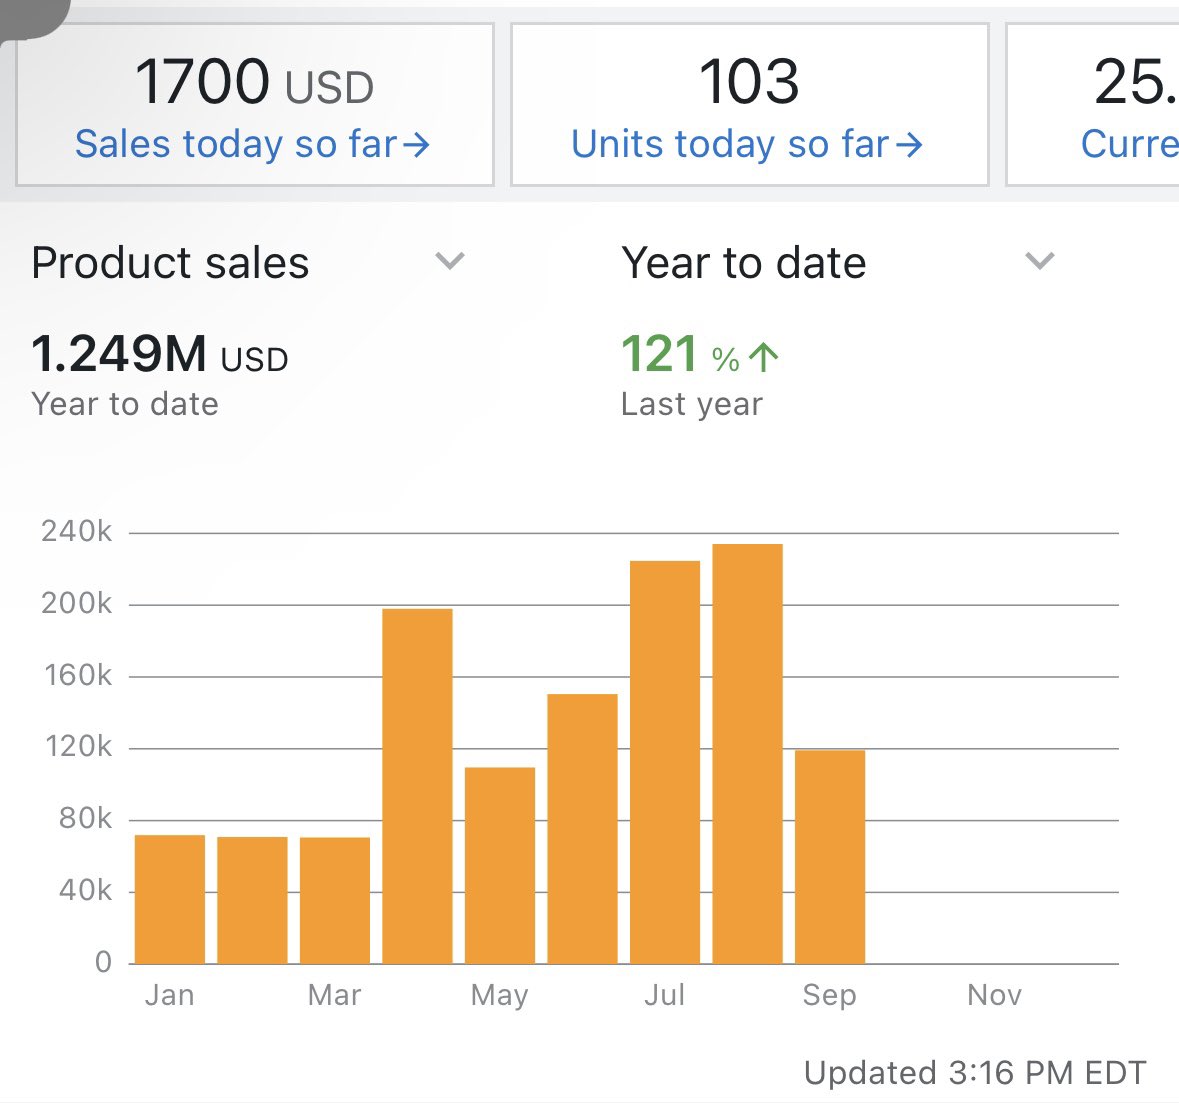Select the March bar in the chart
The height and width of the screenshot is (1103, 1179).
point(335,900)
